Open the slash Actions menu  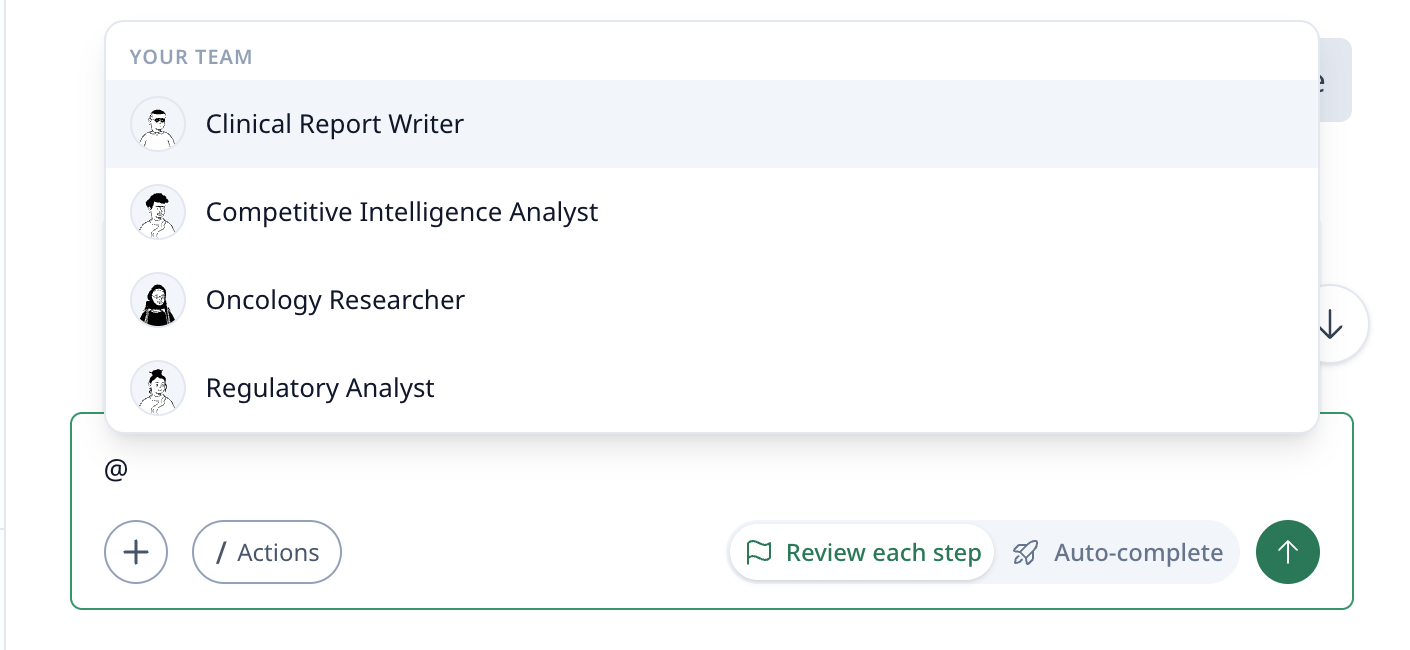267,552
